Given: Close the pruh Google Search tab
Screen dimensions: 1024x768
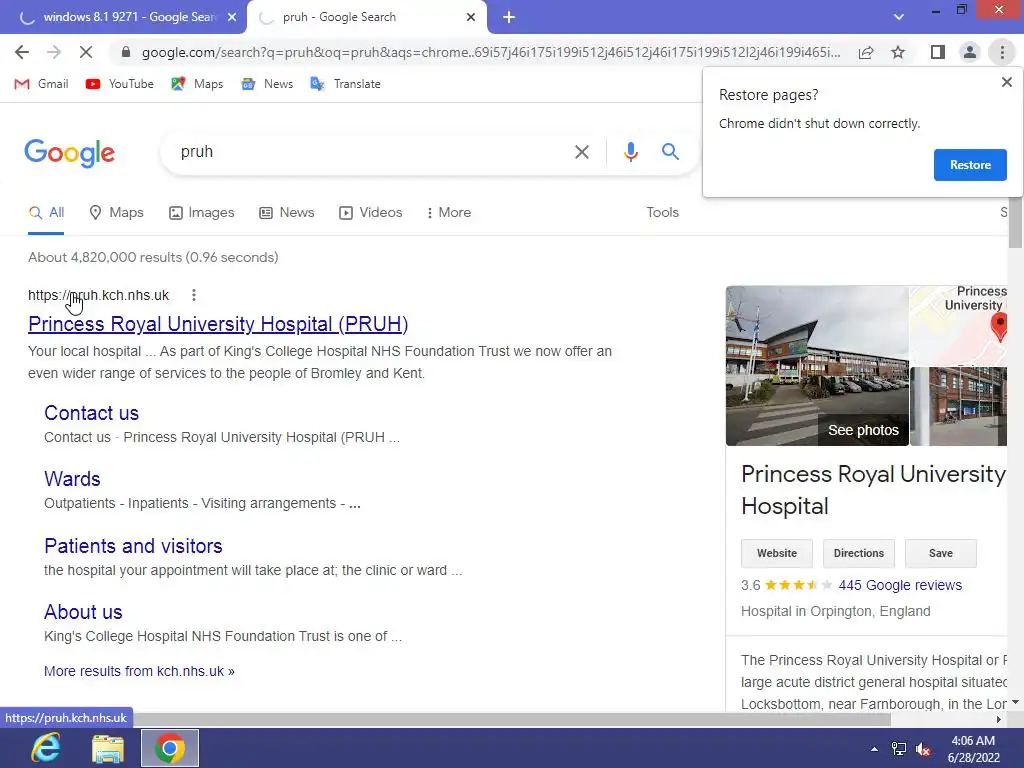Looking at the screenshot, I should [x=471, y=18].
